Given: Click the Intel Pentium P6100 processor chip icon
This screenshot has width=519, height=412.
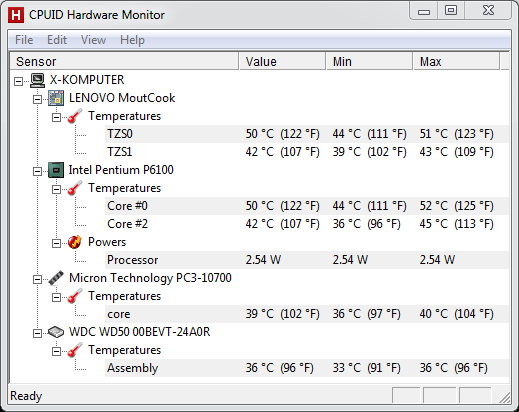Looking at the screenshot, I should [x=56, y=170].
